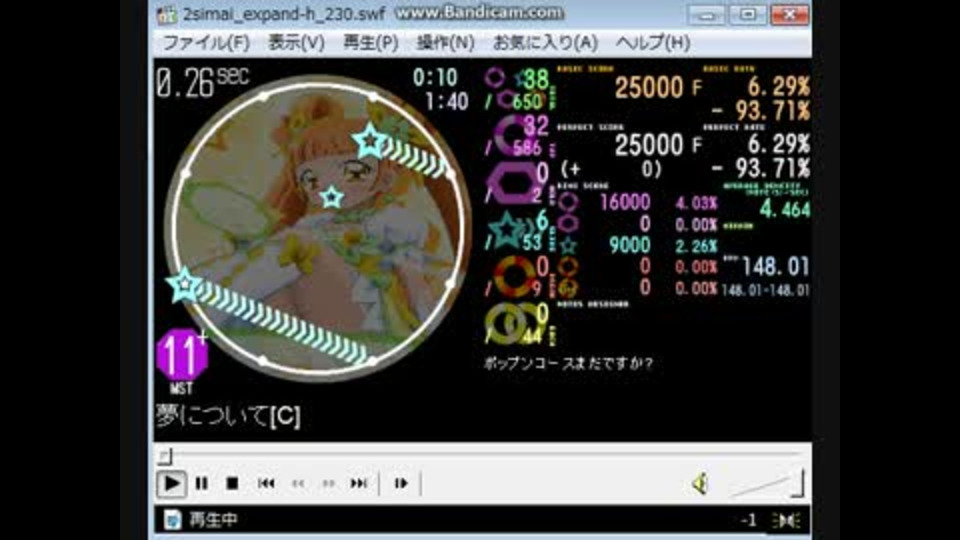Click the 4.03% rate value
This screenshot has height=540, width=960.
point(696,203)
